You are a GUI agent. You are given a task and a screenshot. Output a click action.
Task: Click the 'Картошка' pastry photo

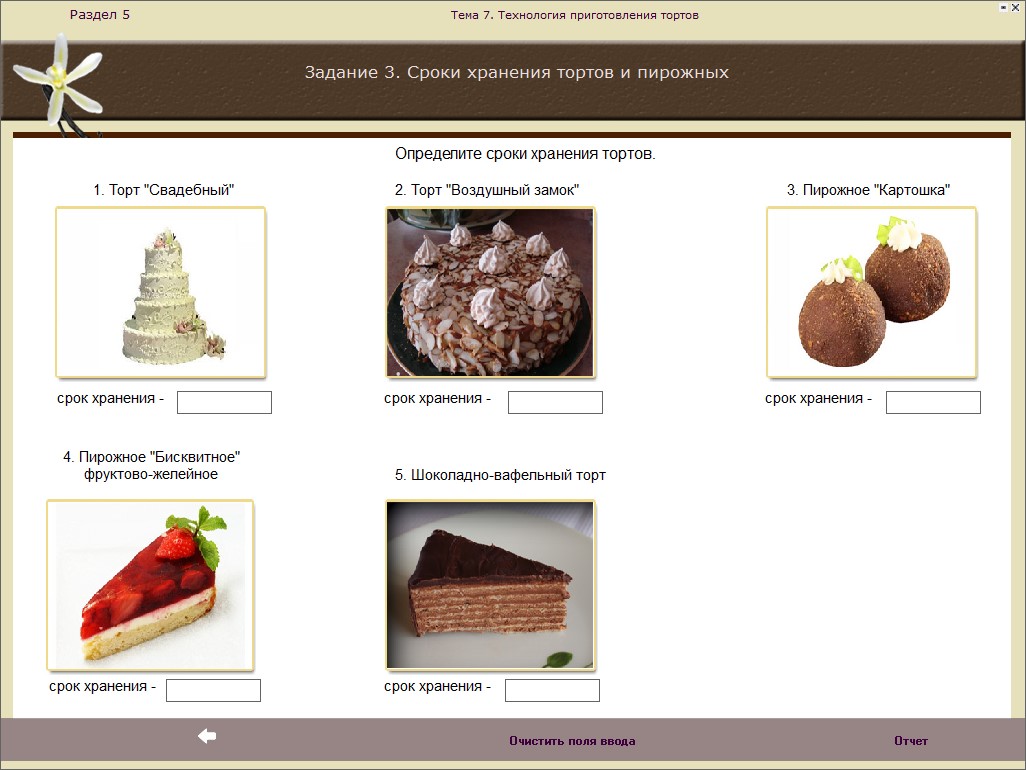pos(871,292)
